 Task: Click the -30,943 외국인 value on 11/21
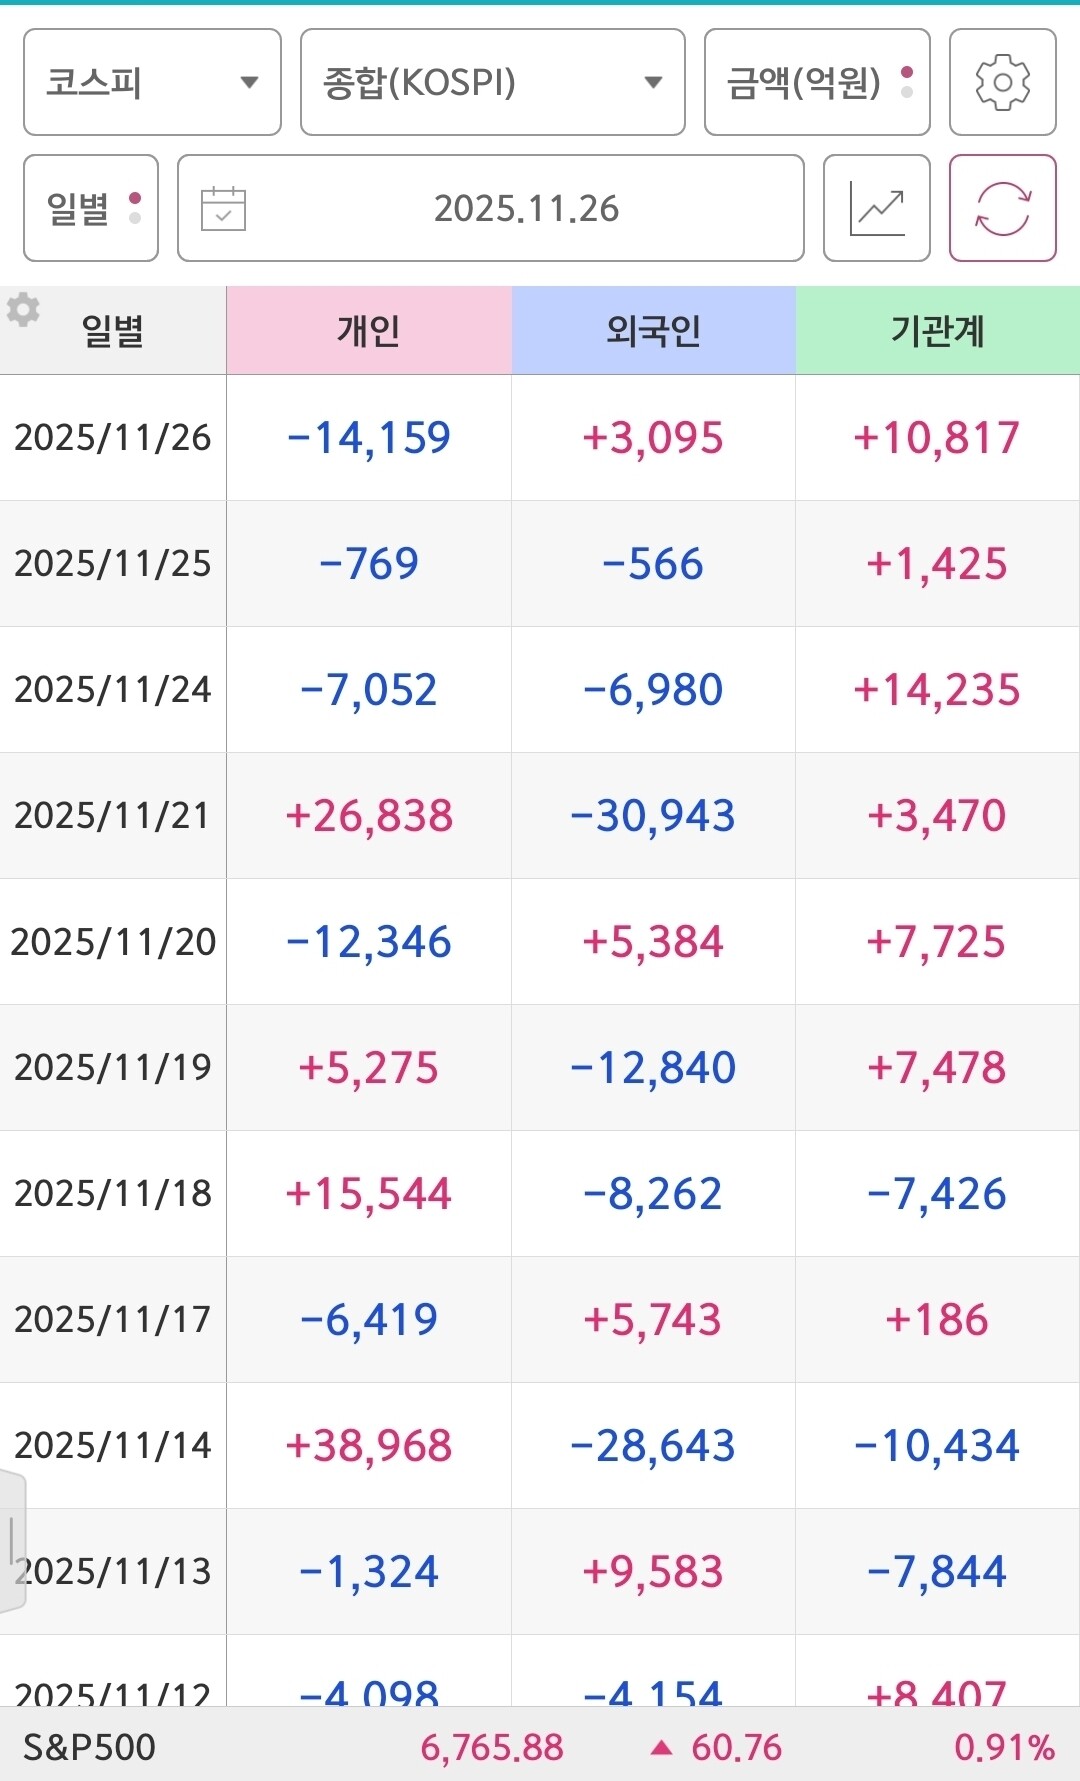pyautogui.click(x=653, y=816)
